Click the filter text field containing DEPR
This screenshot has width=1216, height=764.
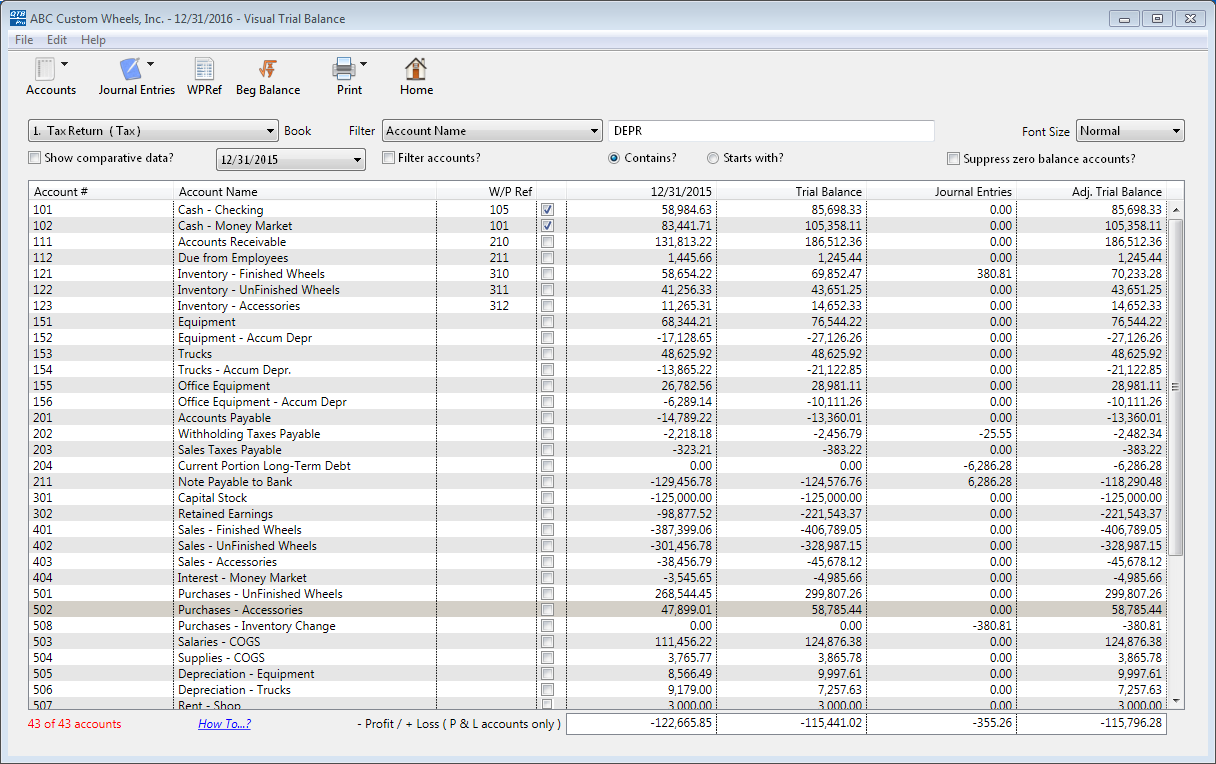click(771, 131)
